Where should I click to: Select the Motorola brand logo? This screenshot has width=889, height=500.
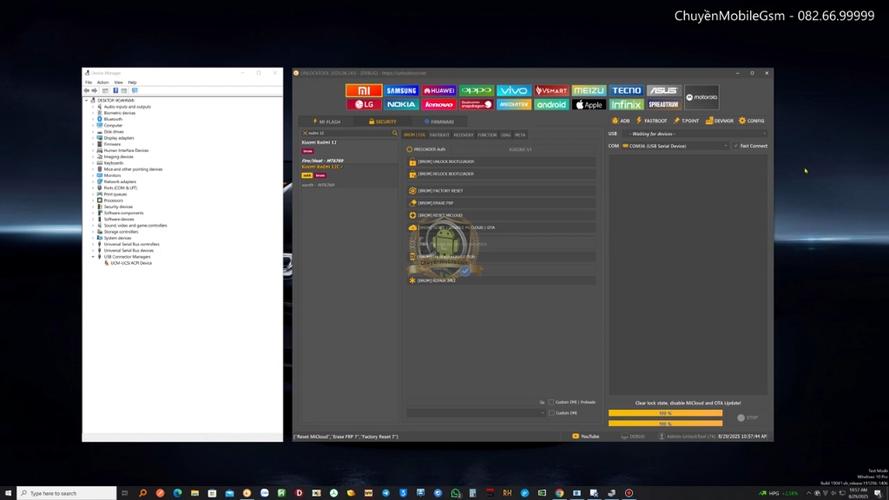tap(701, 98)
